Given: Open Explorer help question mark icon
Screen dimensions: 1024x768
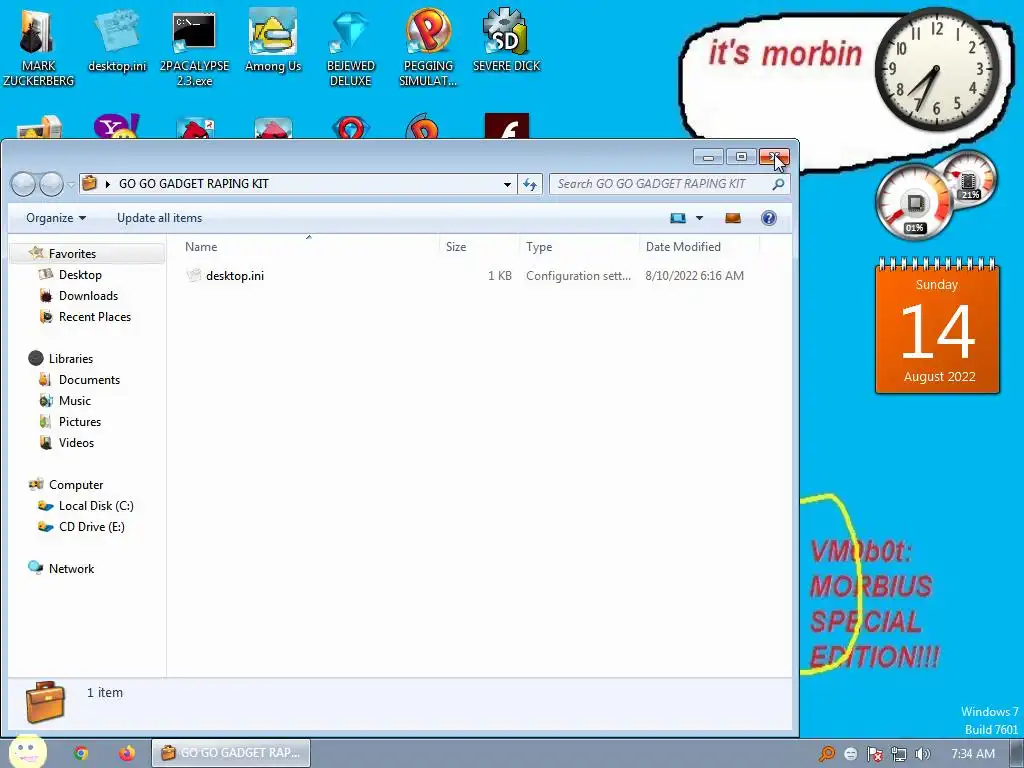Looking at the screenshot, I should [769, 218].
